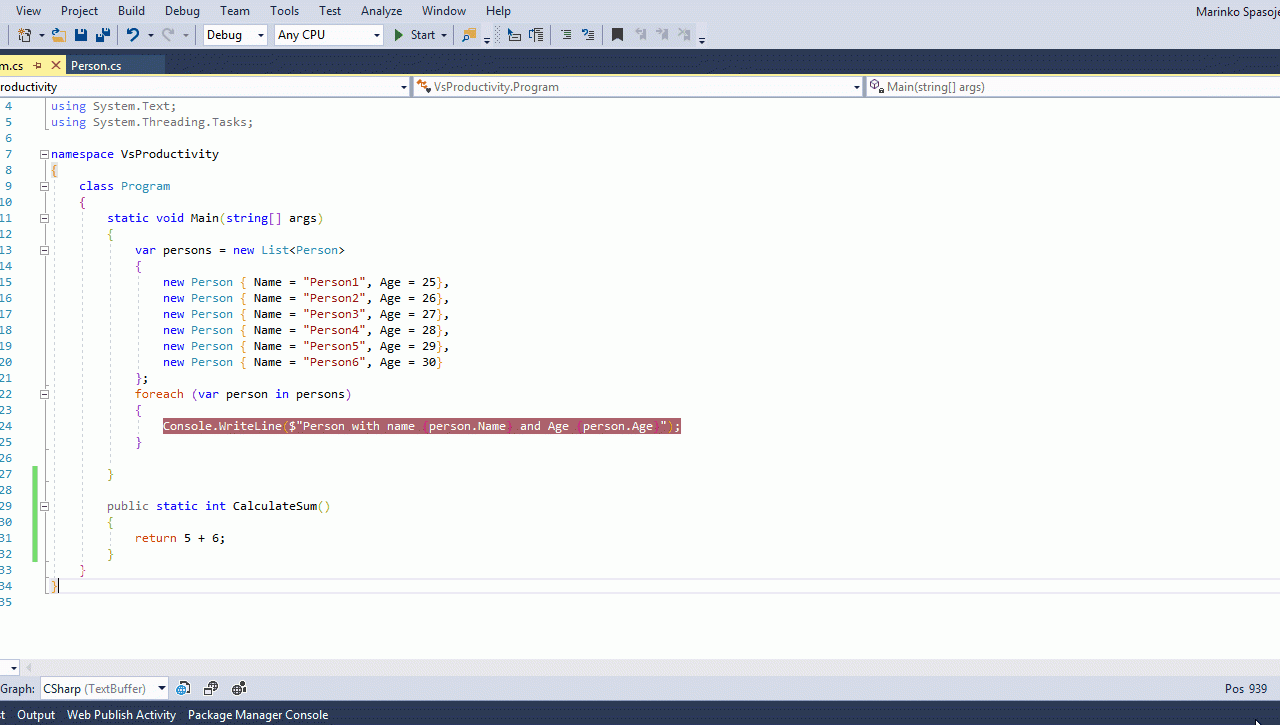Image resolution: width=1280 pixels, height=725 pixels.
Task: Toggle pin on the active document tab
Action: click(x=38, y=65)
